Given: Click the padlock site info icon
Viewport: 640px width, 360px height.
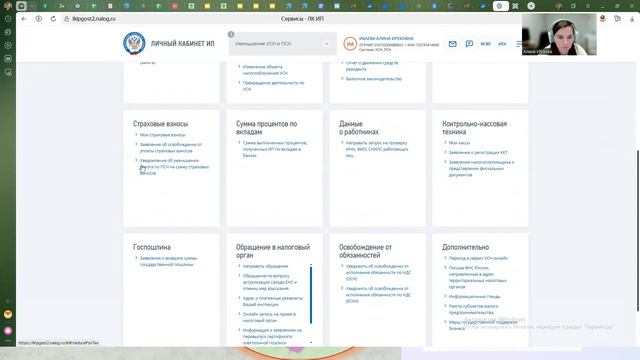Looking at the screenshot, I should [x=67, y=19].
